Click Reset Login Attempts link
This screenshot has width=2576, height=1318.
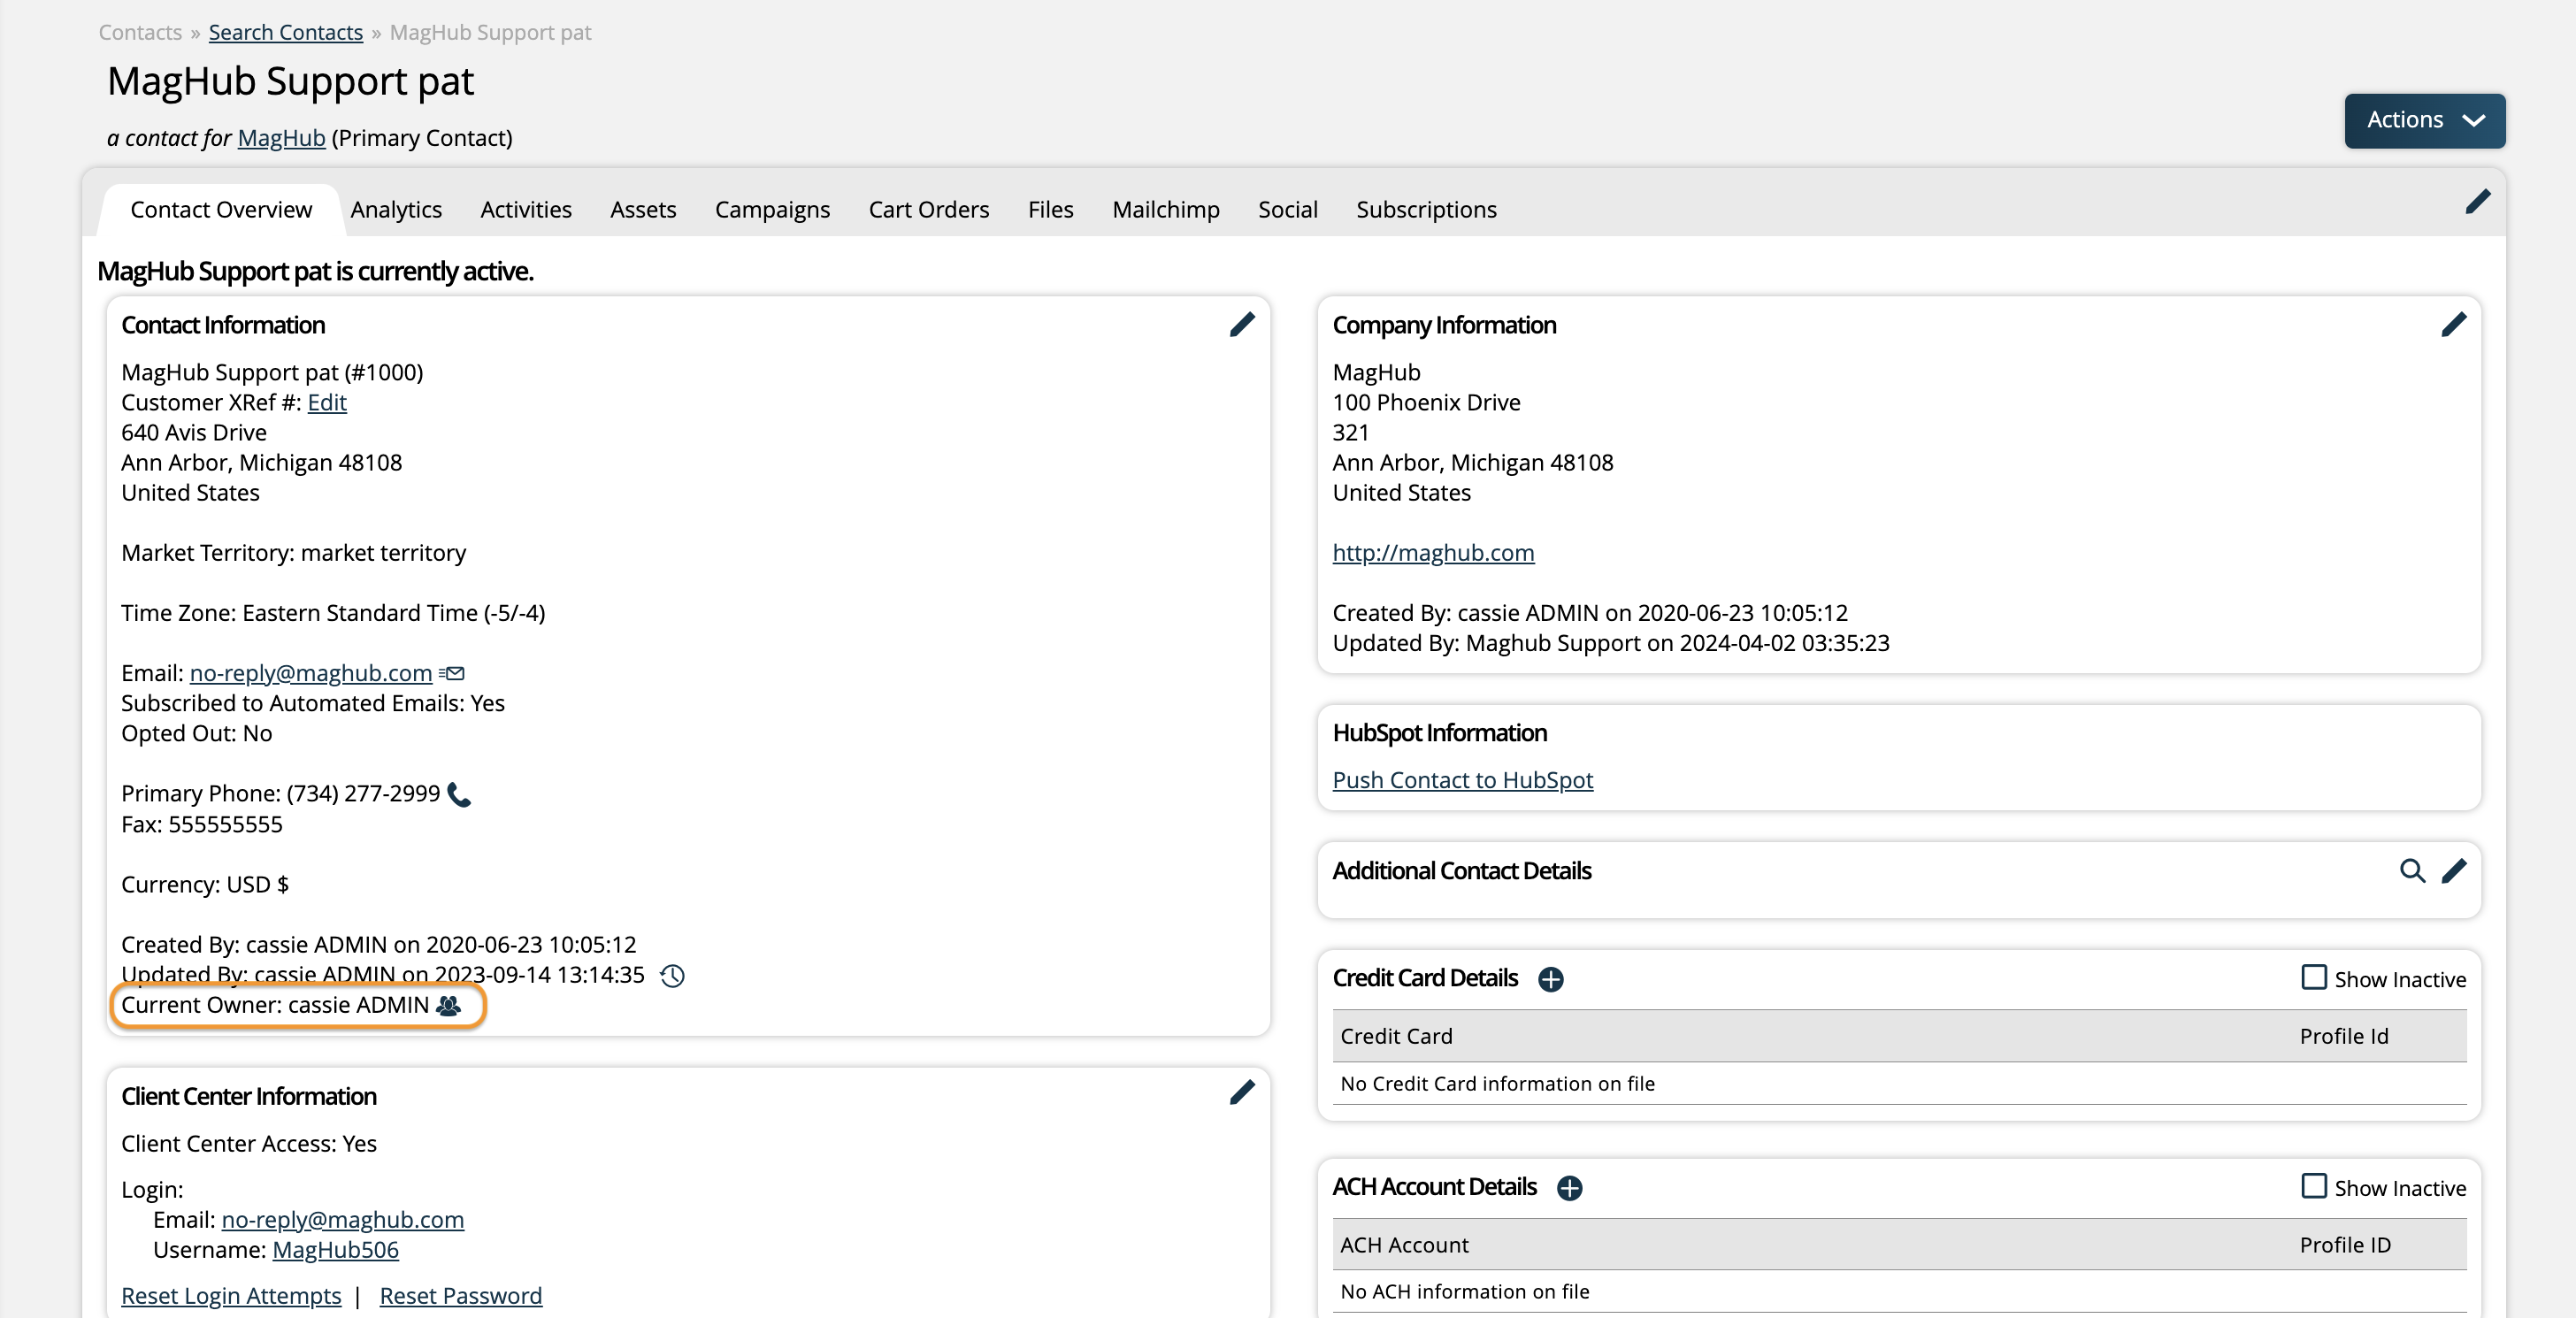coord(231,1295)
